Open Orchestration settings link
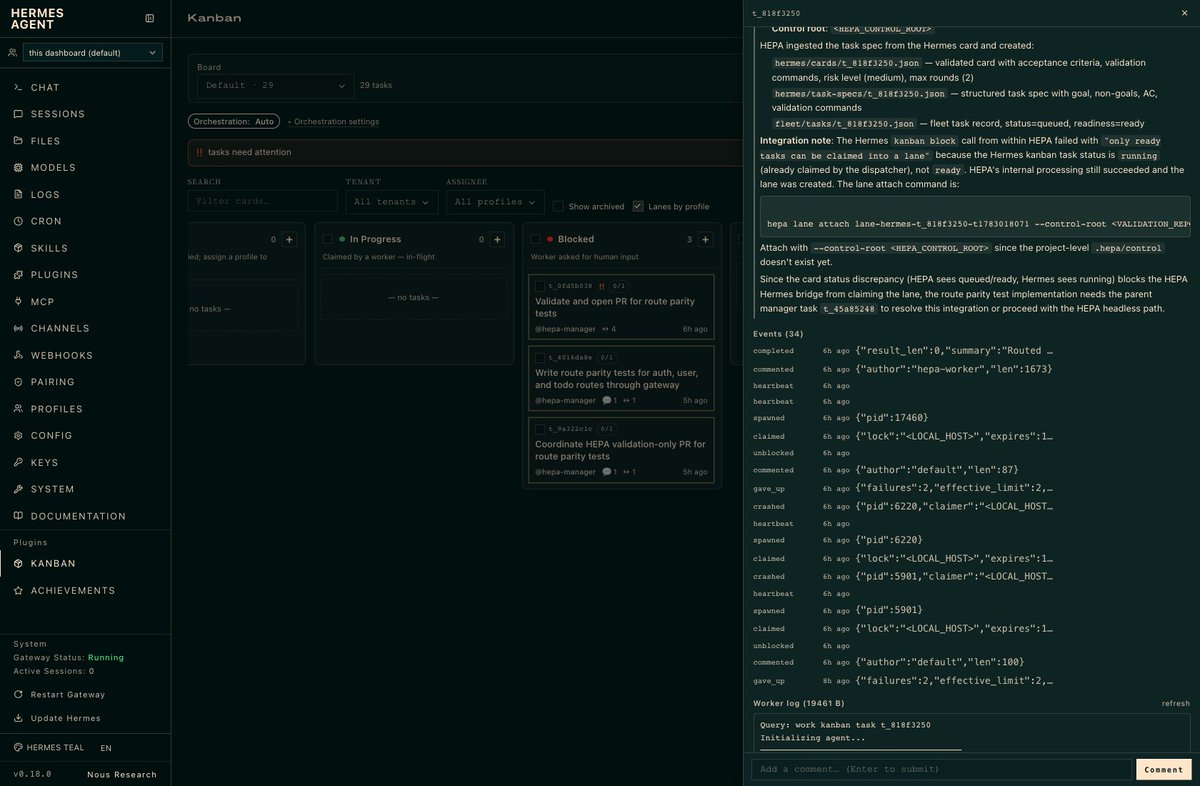1200x786 pixels. (x=336, y=122)
